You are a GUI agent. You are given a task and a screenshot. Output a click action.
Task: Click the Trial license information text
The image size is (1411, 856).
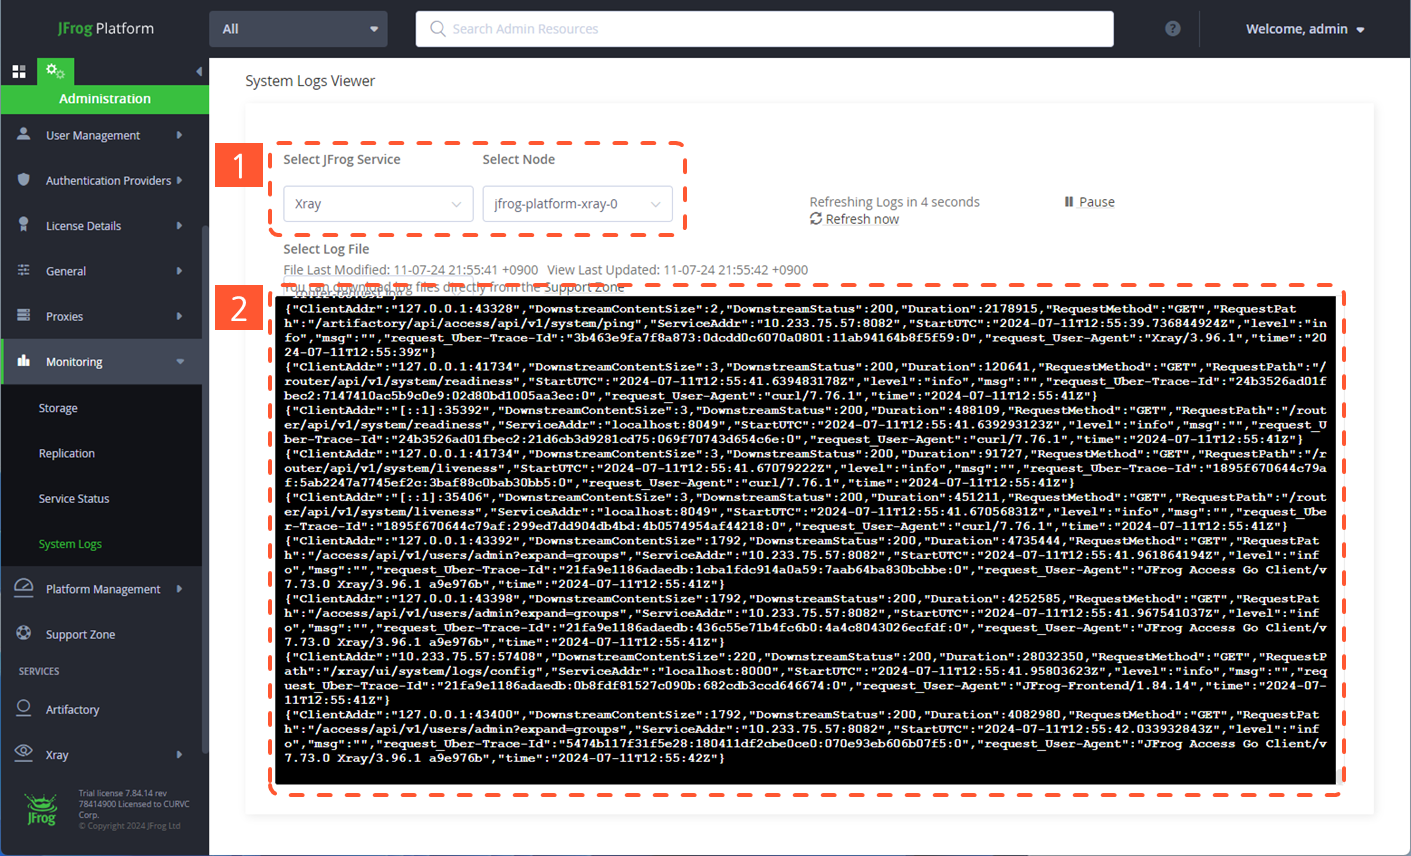click(x=134, y=809)
